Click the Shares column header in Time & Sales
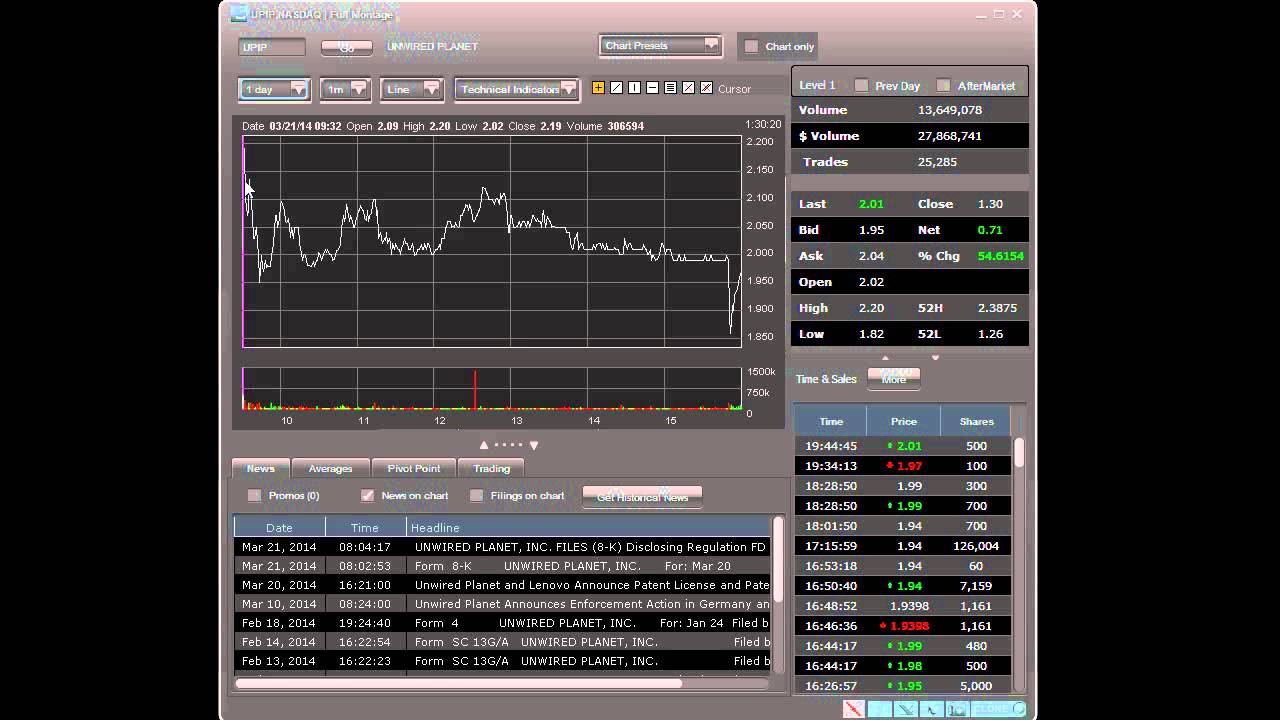 tap(976, 421)
